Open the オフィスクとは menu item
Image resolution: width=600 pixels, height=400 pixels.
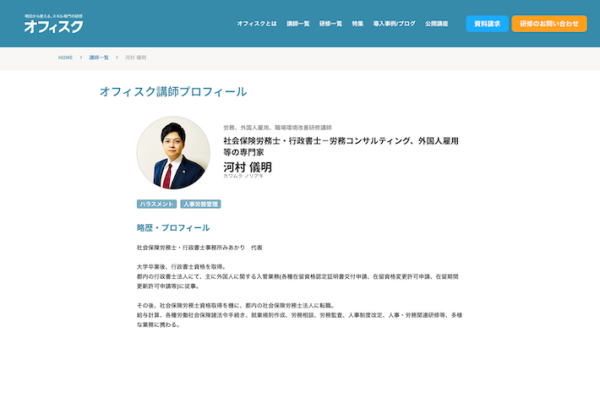tap(256, 23)
